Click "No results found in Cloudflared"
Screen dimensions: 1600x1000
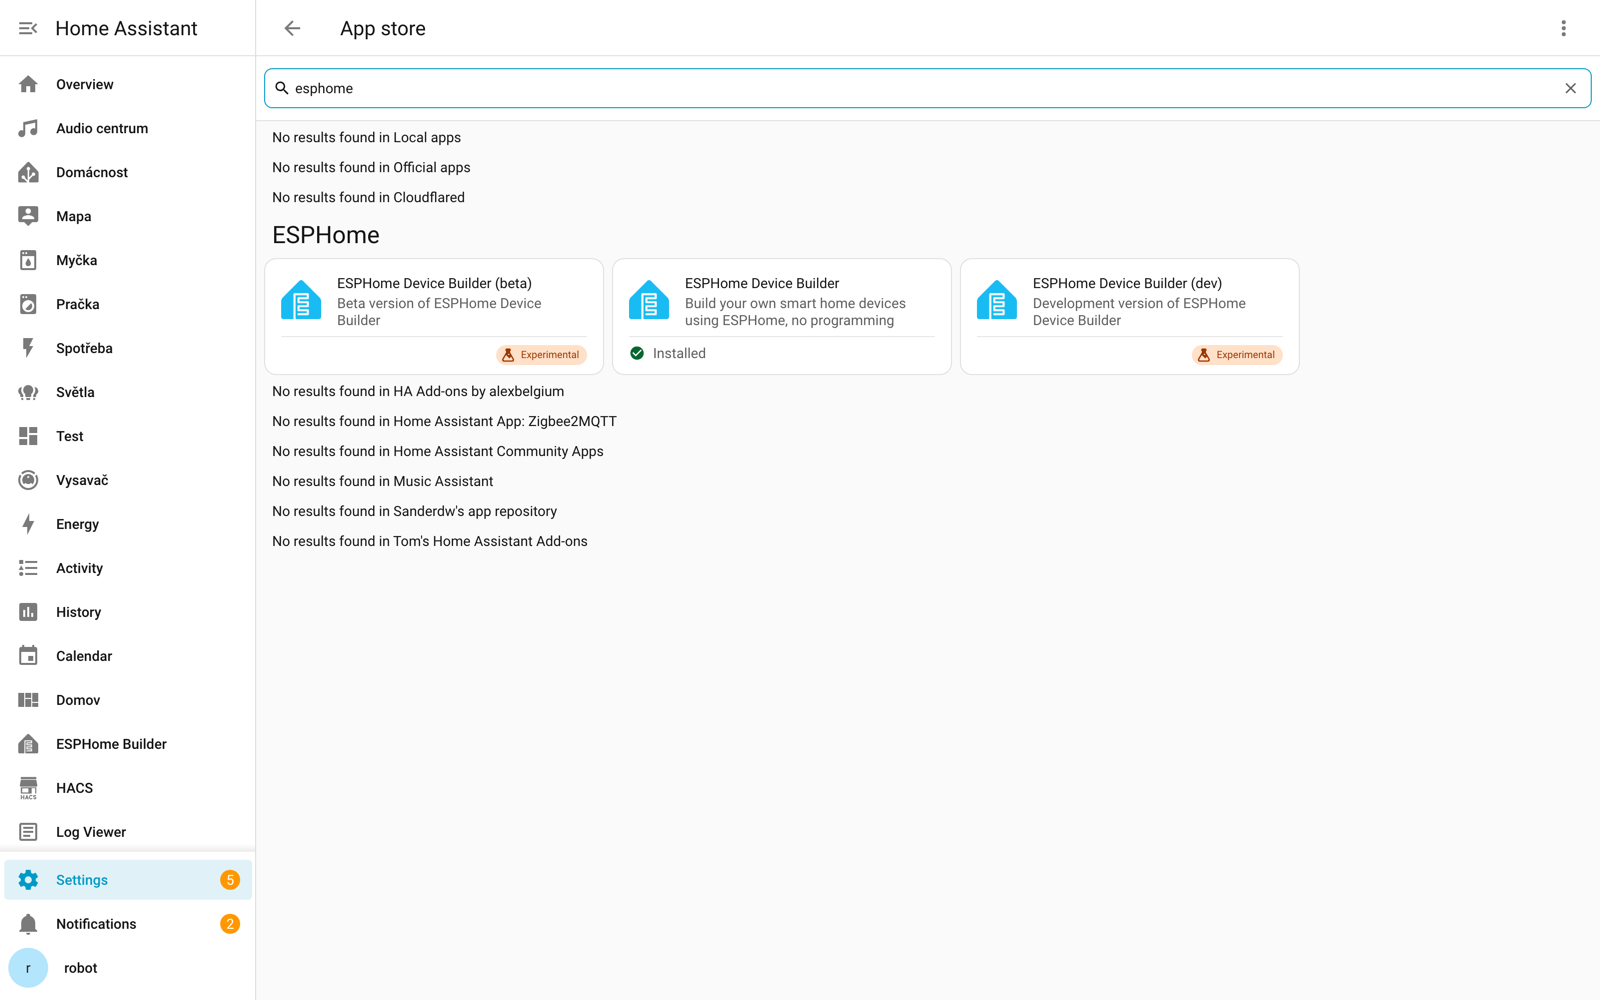coord(369,198)
